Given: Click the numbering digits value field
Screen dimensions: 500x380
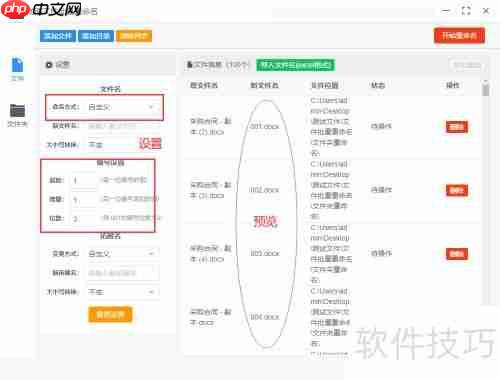Looking at the screenshot, I should [x=83, y=218].
